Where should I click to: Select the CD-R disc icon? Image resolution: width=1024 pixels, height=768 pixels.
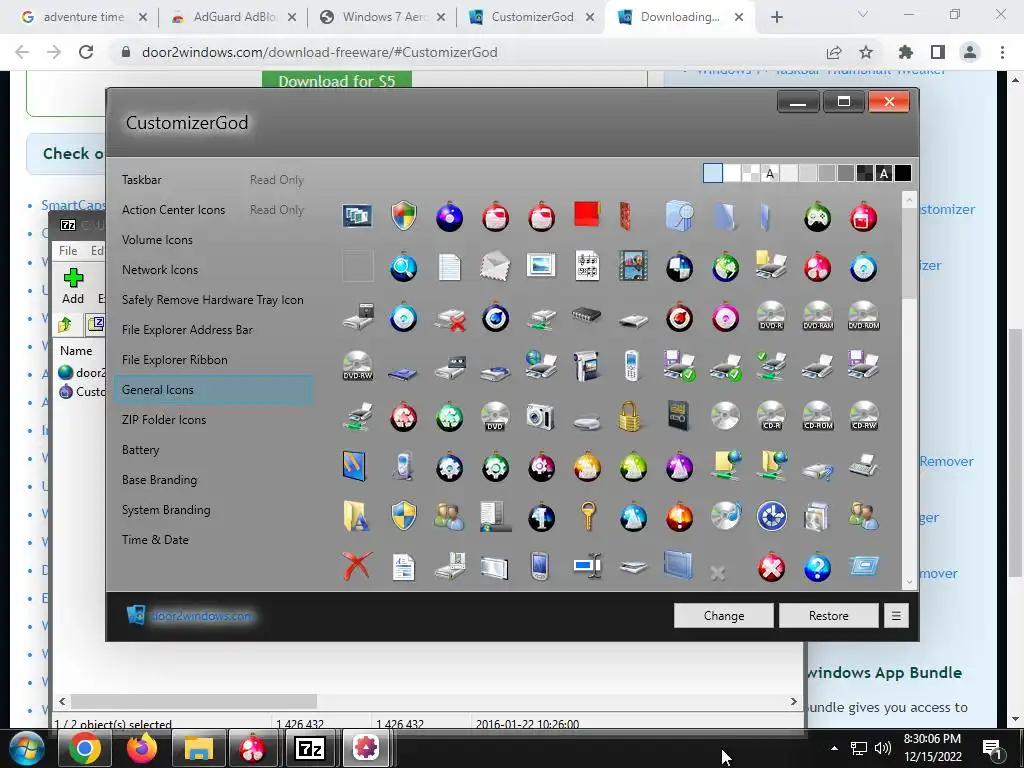[771, 417]
